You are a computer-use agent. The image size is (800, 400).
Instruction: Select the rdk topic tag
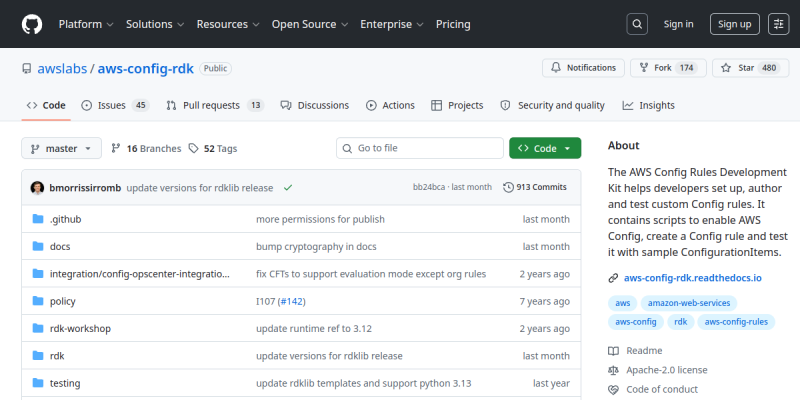[681, 322]
